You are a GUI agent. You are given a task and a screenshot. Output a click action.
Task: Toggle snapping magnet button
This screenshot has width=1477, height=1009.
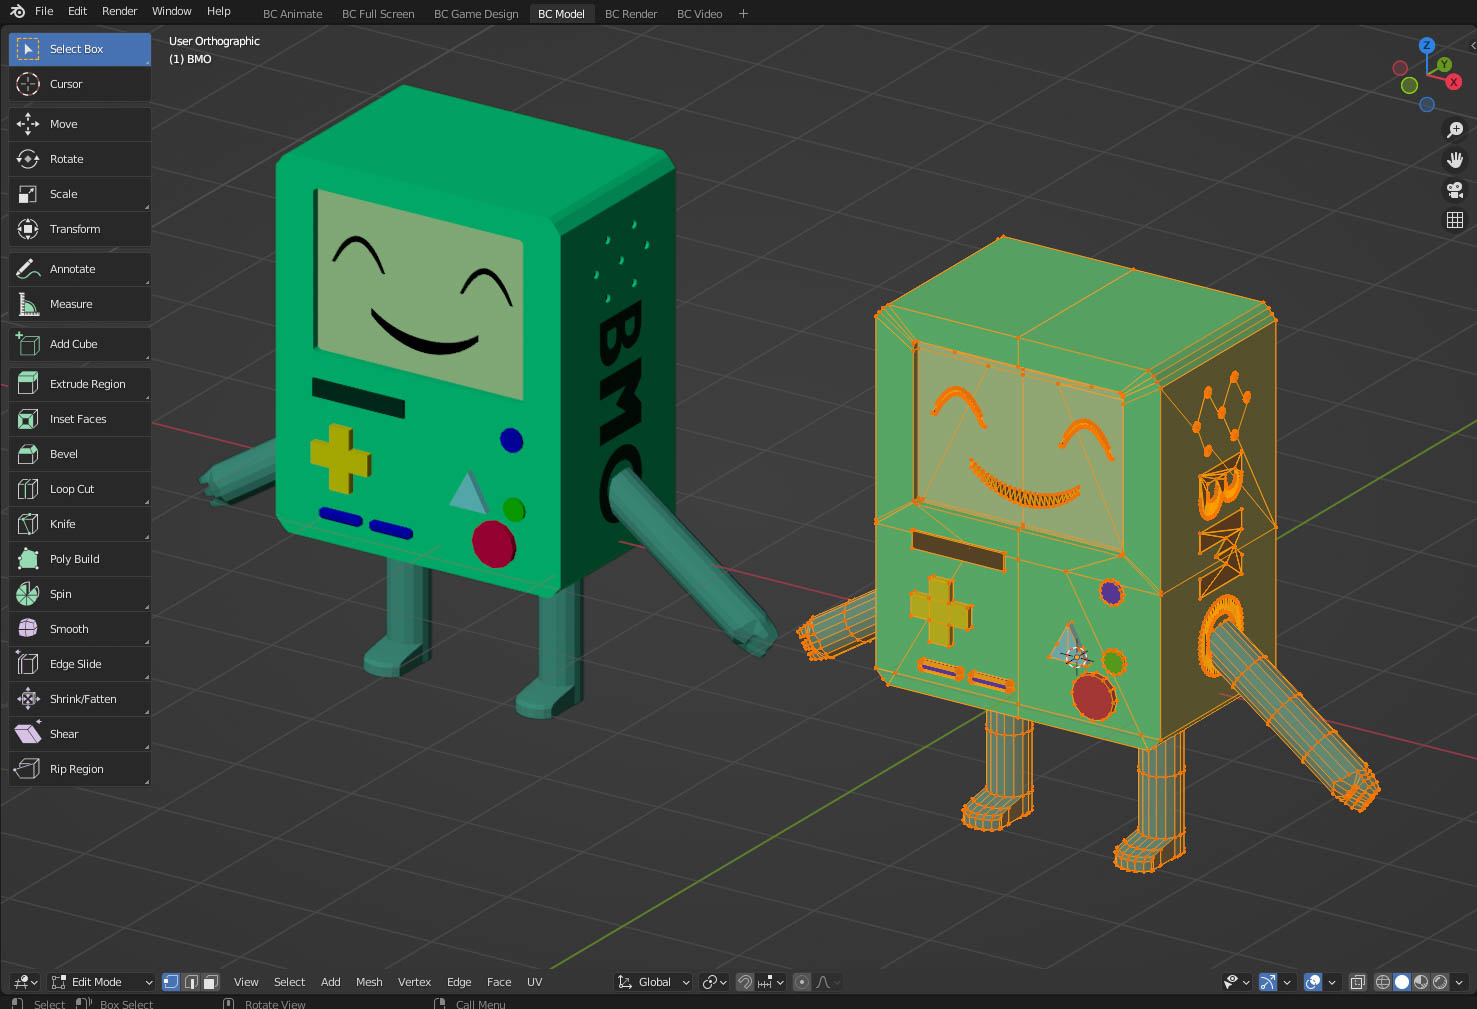click(x=745, y=982)
